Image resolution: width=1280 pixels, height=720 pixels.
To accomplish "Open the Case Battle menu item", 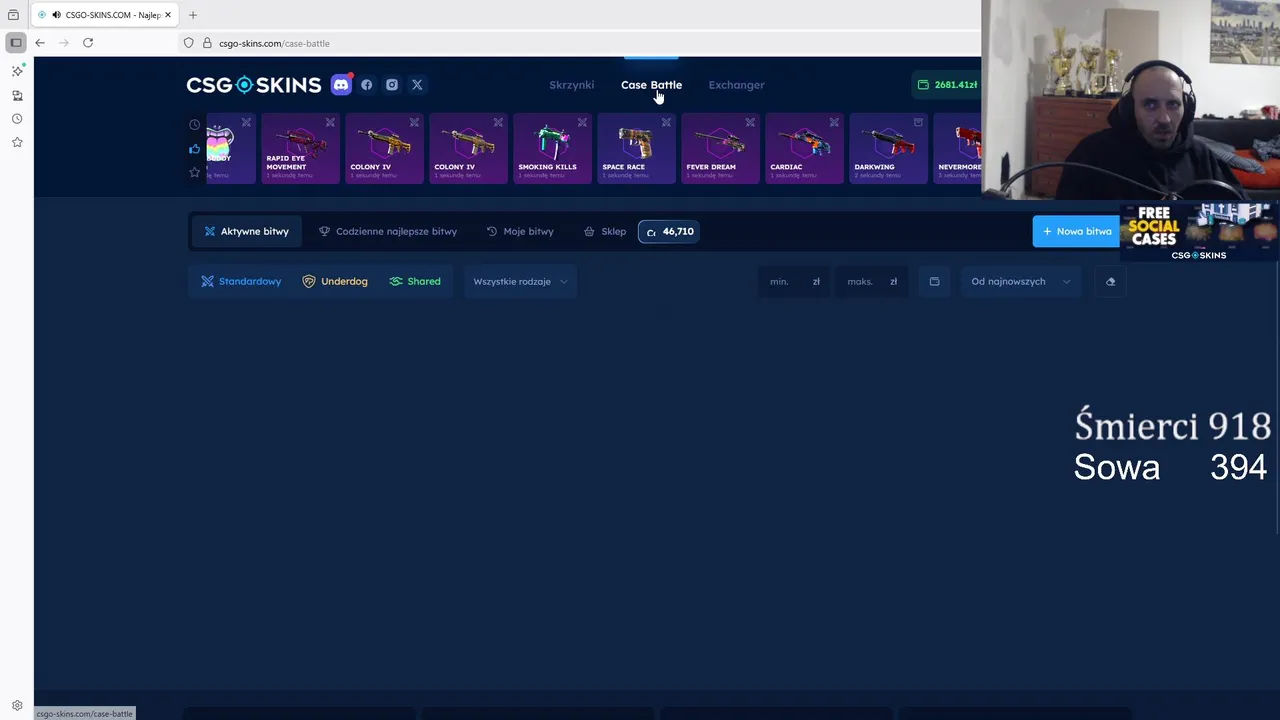I will (651, 85).
